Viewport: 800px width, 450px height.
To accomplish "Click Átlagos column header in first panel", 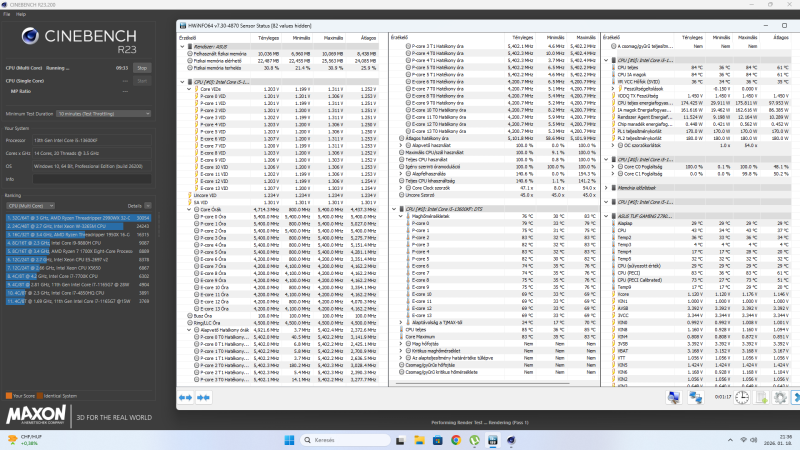I will 368,38.
